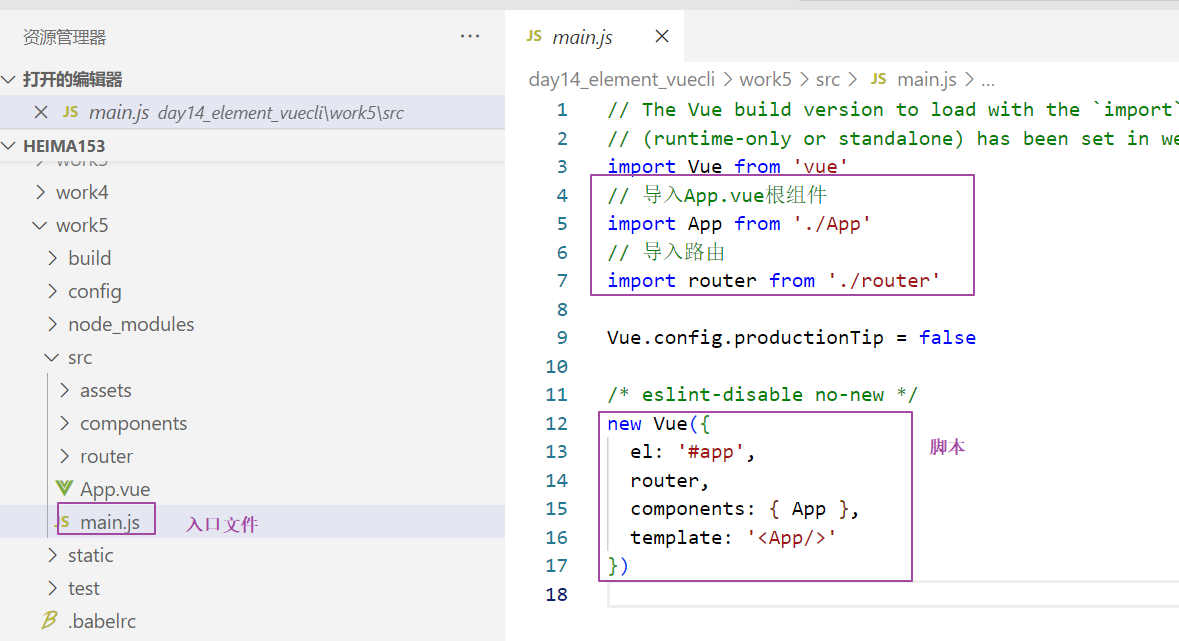This screenshot has width=1179, height=641.
Task: Expand the router folder under src
Action: (x=106, y=456)
